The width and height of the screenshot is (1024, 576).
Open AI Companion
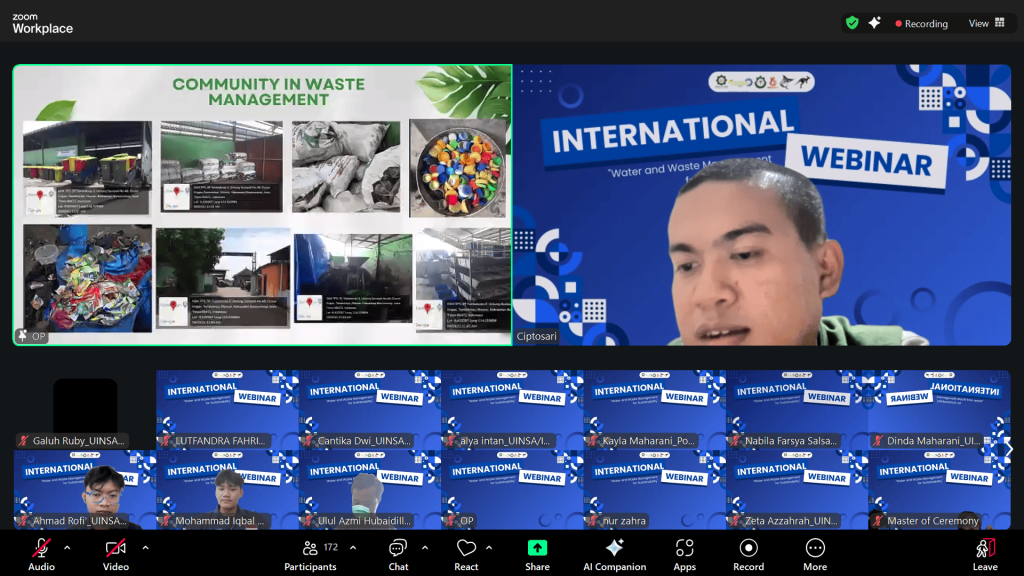614,552
